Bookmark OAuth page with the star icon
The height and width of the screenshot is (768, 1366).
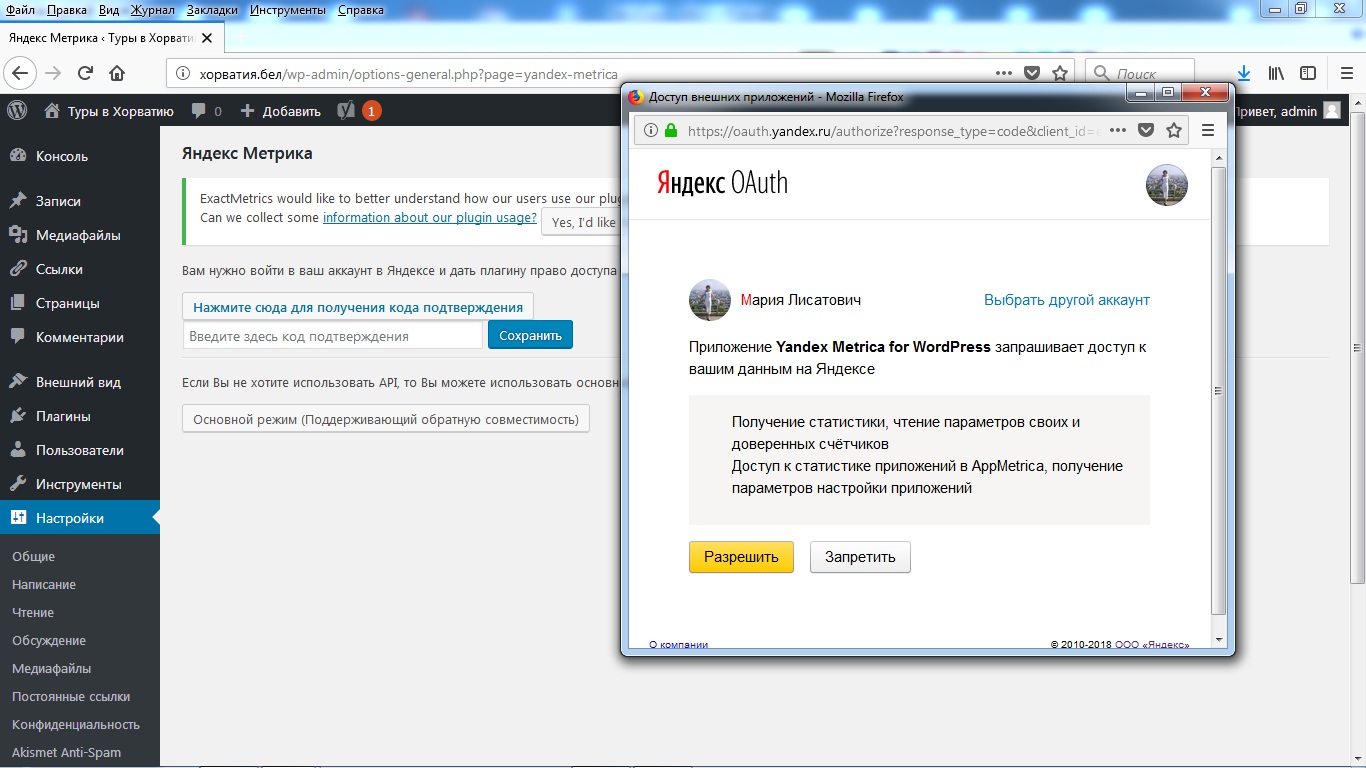click(1174, 130)
